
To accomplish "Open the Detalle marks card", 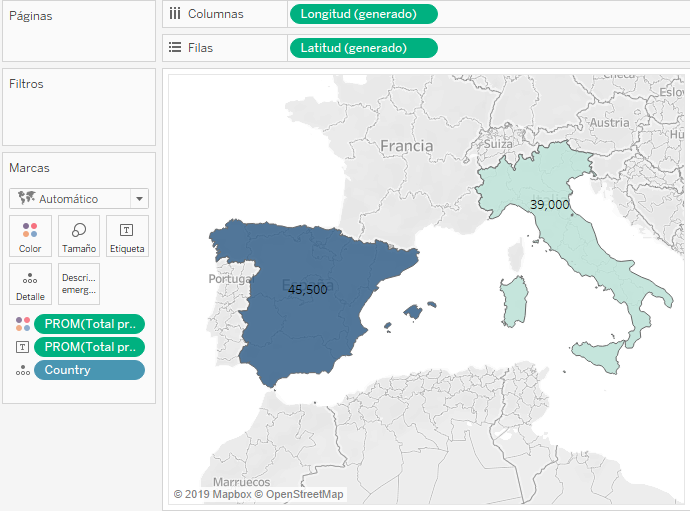I will [x=30, y=284].
